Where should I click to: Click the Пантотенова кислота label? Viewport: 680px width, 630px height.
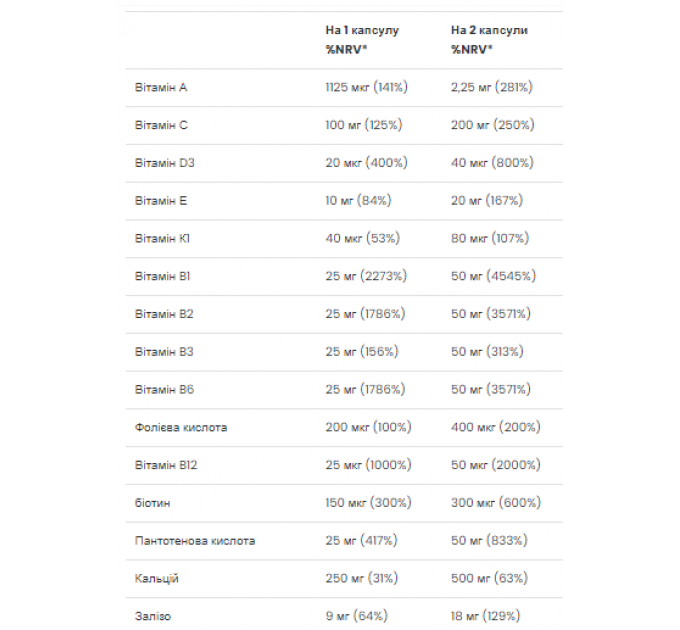click(195, 541)
